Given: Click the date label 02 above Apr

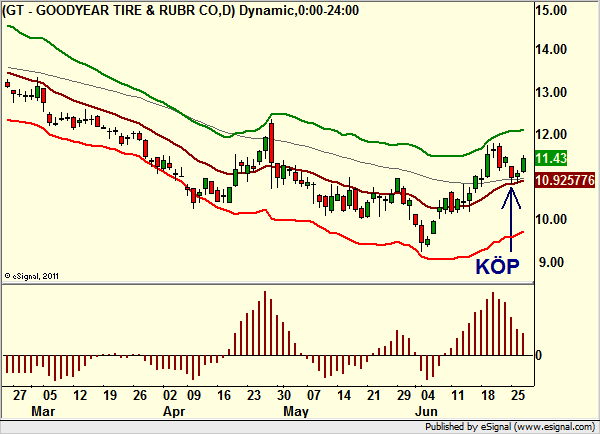Looking at the screenshot, I should click(170, 395).
